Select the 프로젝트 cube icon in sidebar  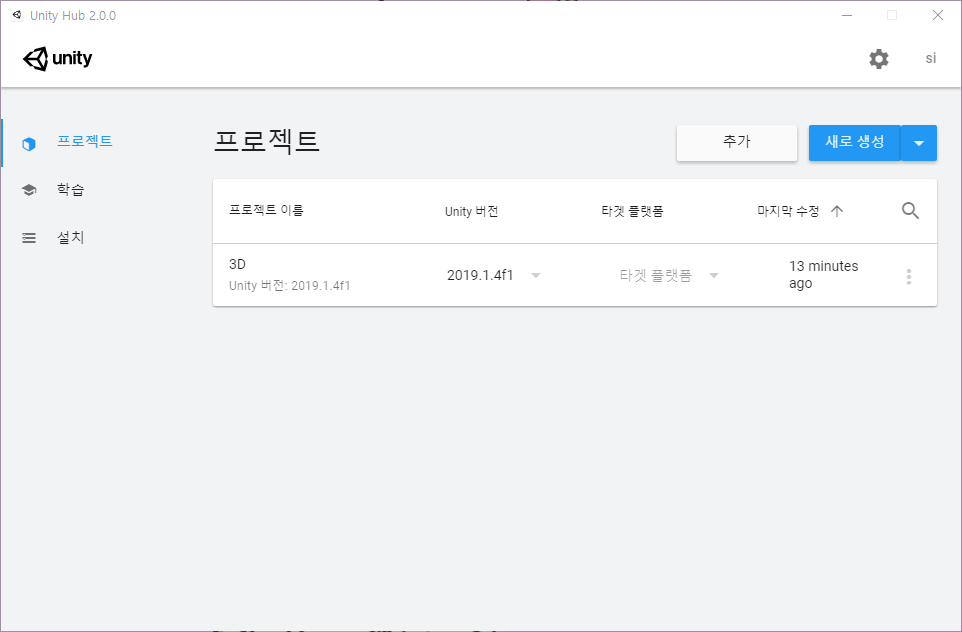pyautogui.click(x=29, y=144)
